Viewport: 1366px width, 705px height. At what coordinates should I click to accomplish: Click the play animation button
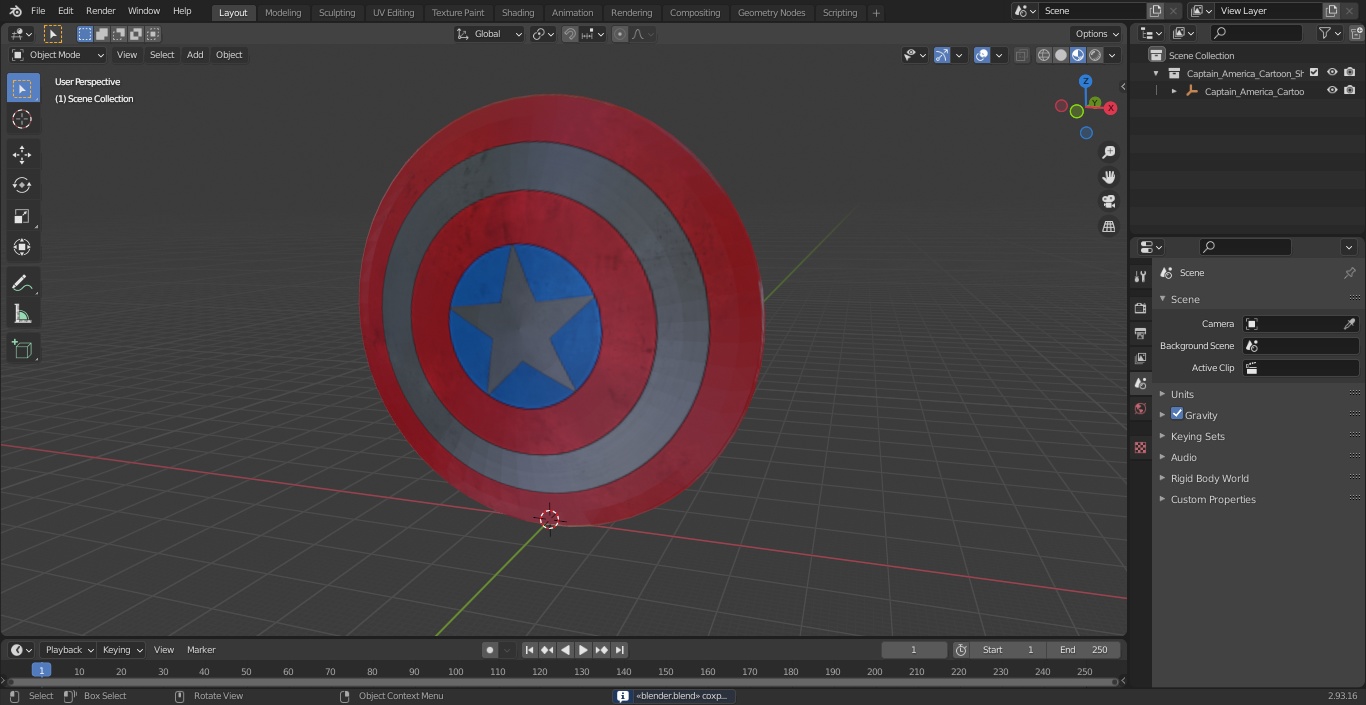click(x=583, y=650)
